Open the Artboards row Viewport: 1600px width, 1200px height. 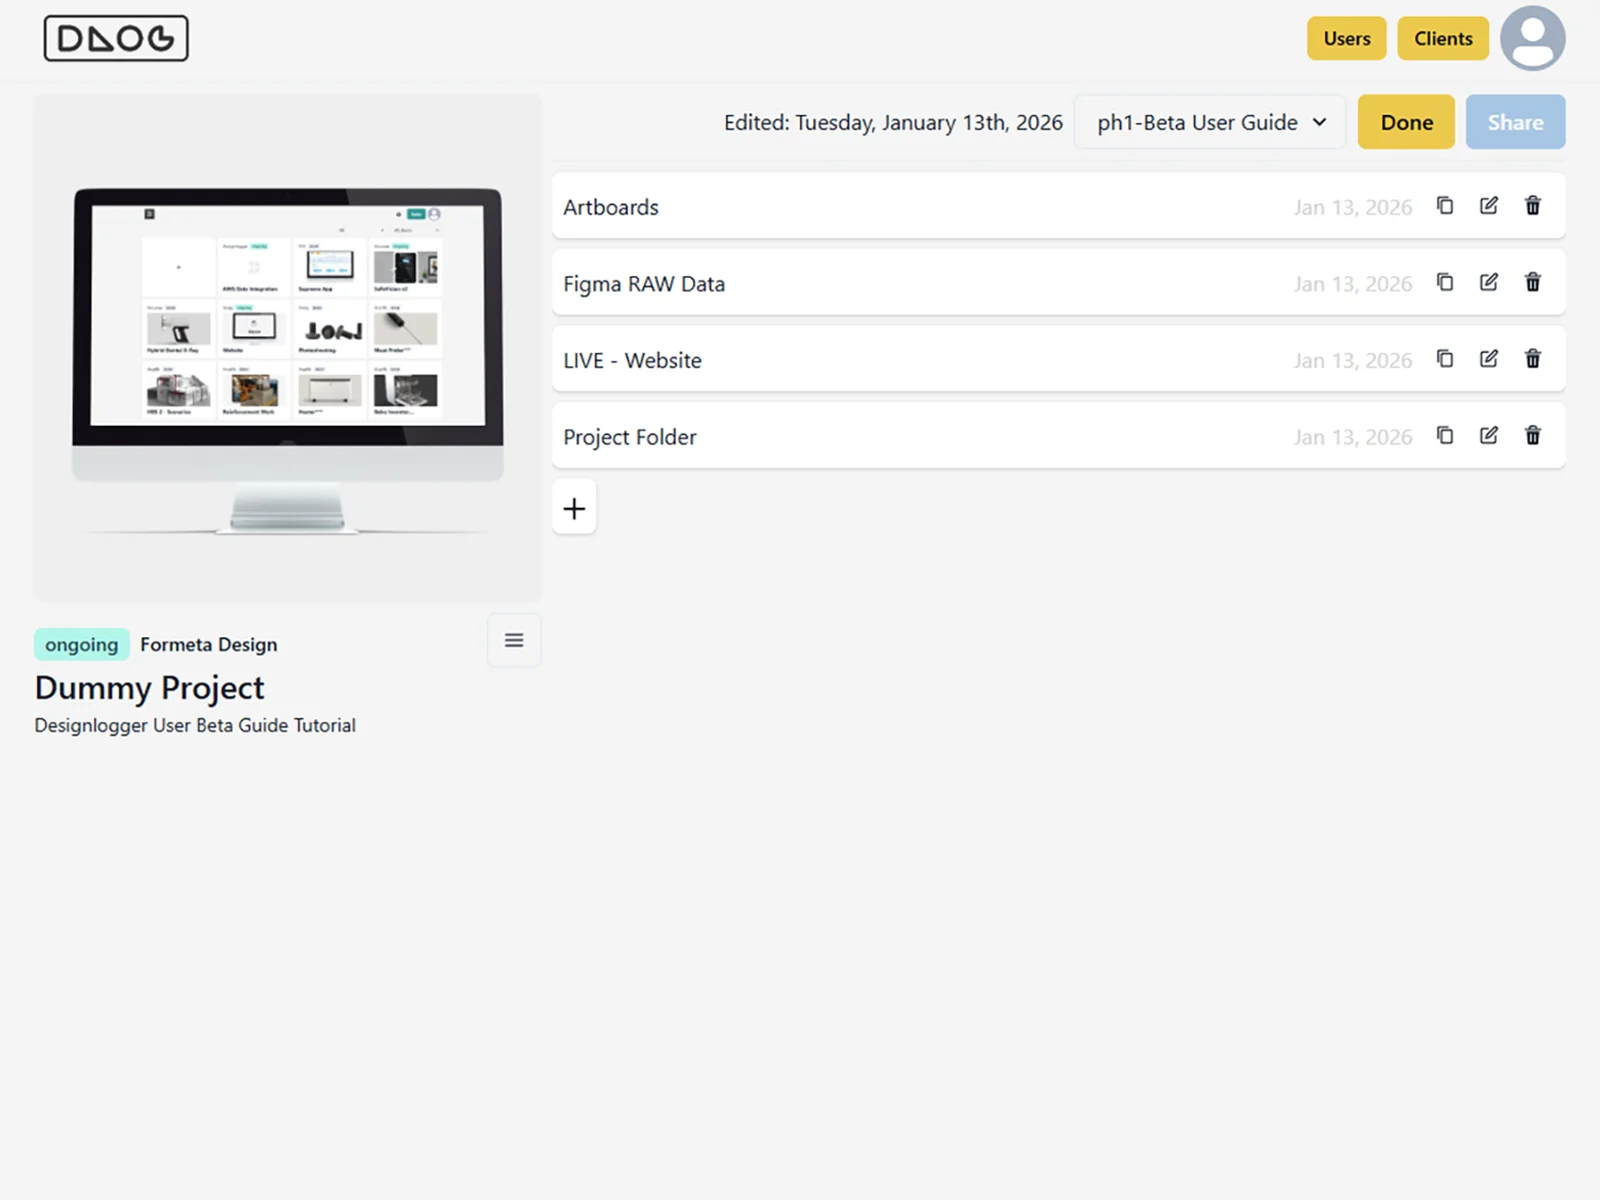coord(900,206)
